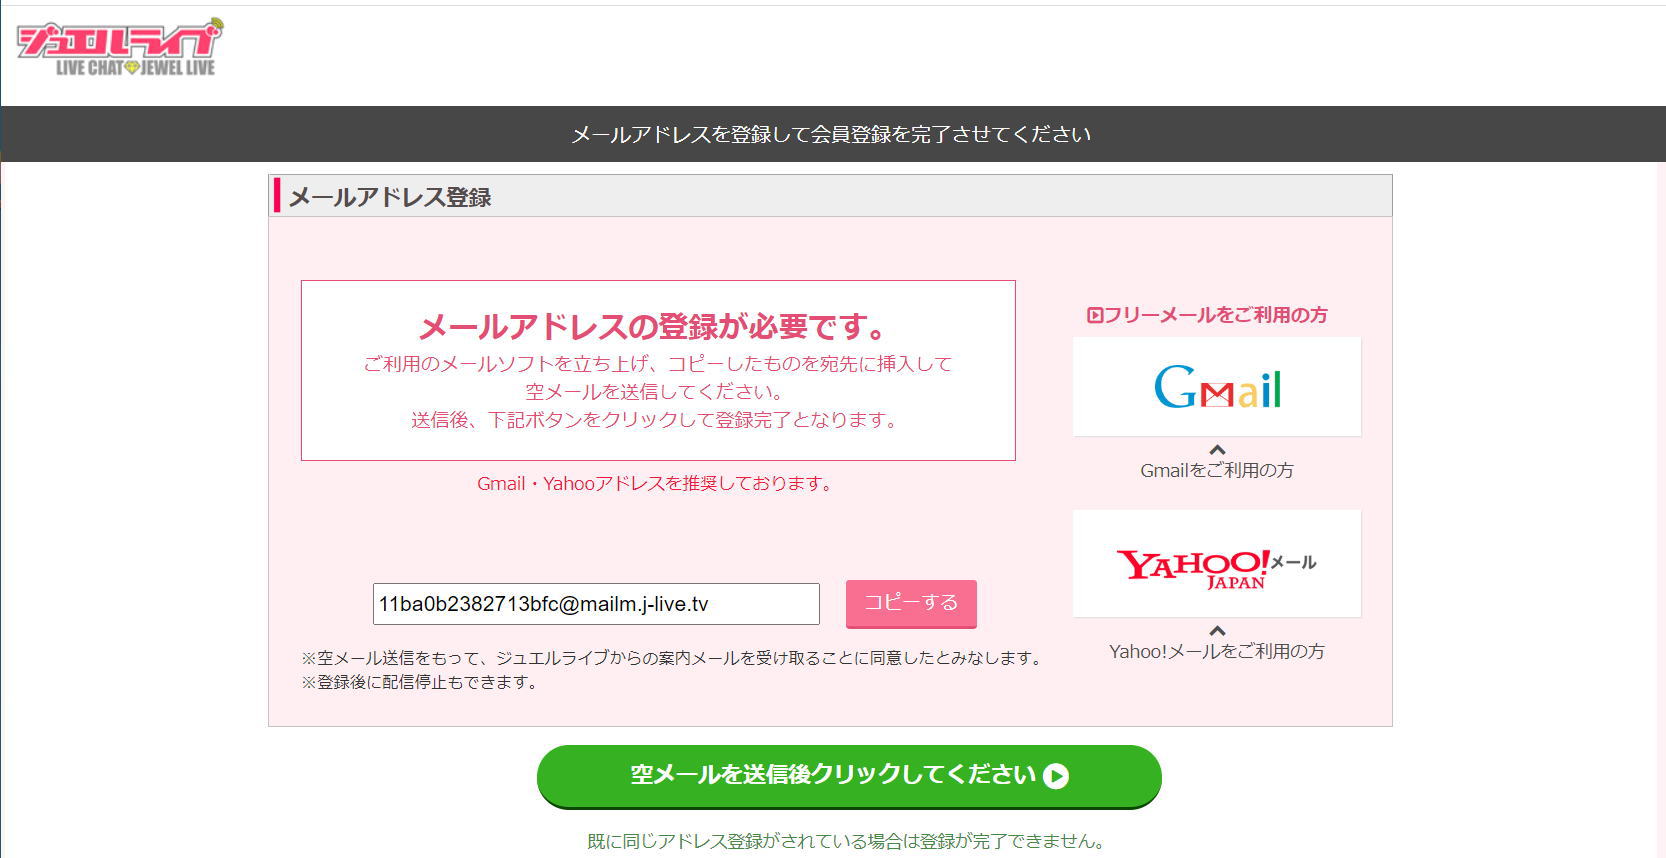This screenshot has width=1666, height=858.
Task: Click the Gmail logo image
Action: 1216,387
